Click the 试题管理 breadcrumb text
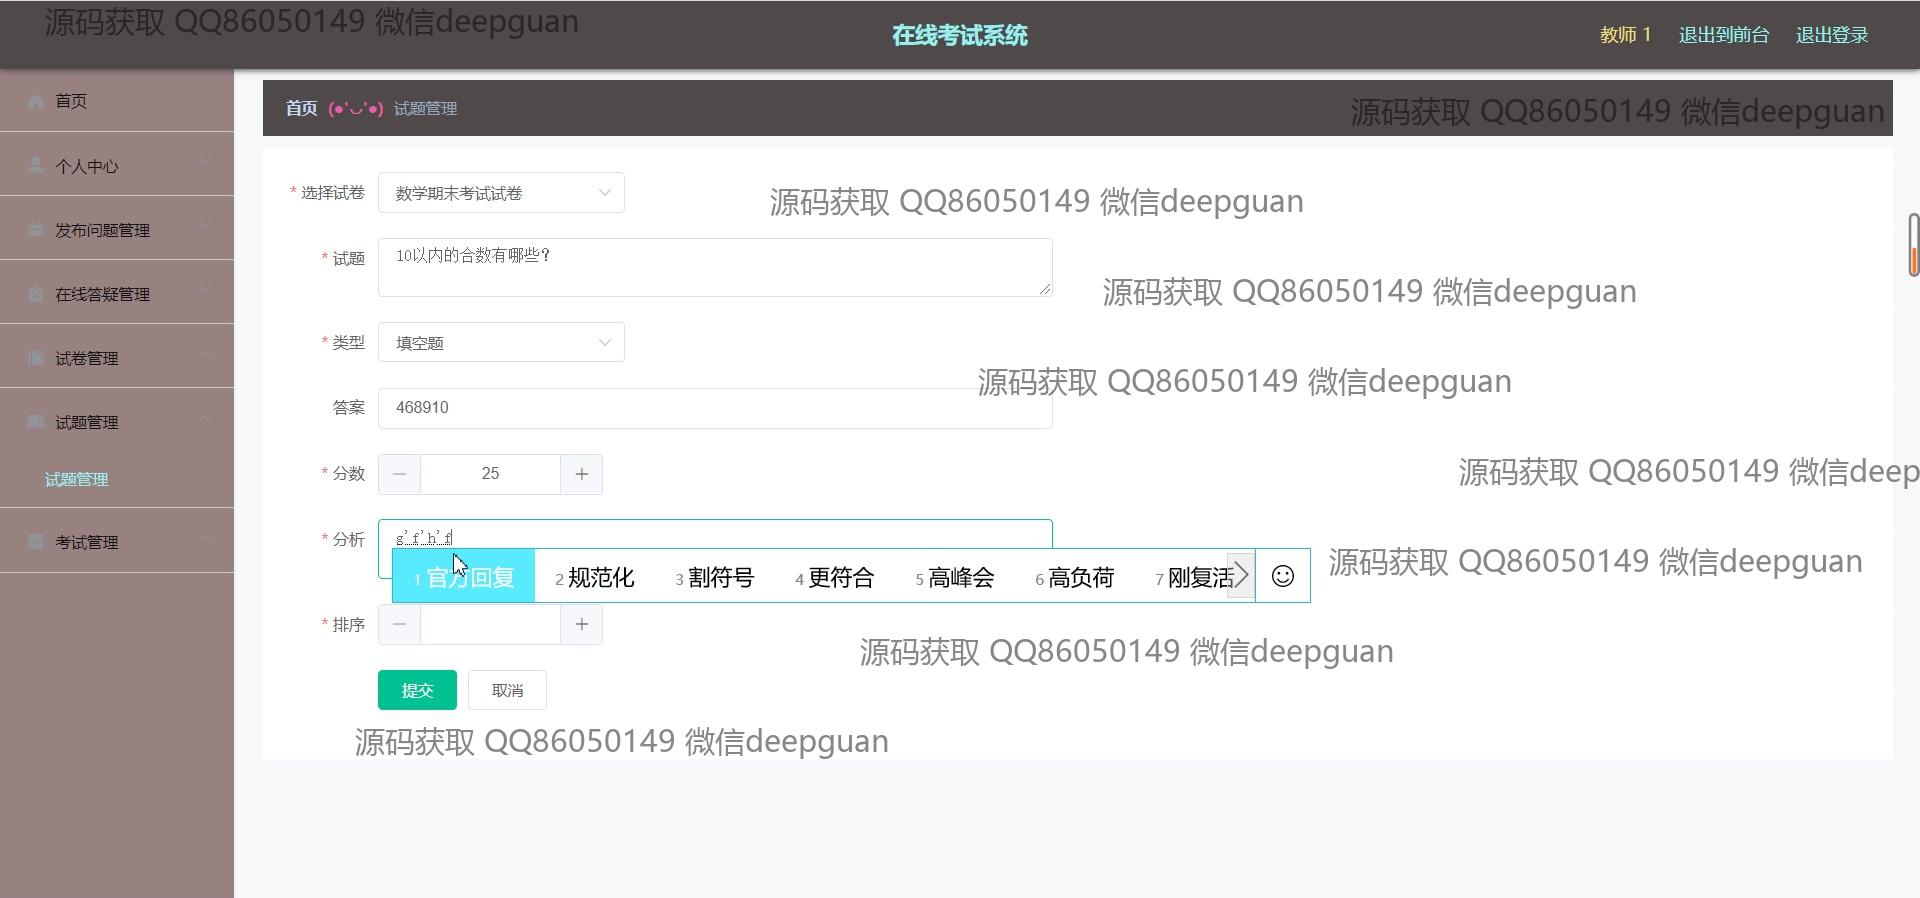This screenshot has width=1920, height=898. (425, 108)
